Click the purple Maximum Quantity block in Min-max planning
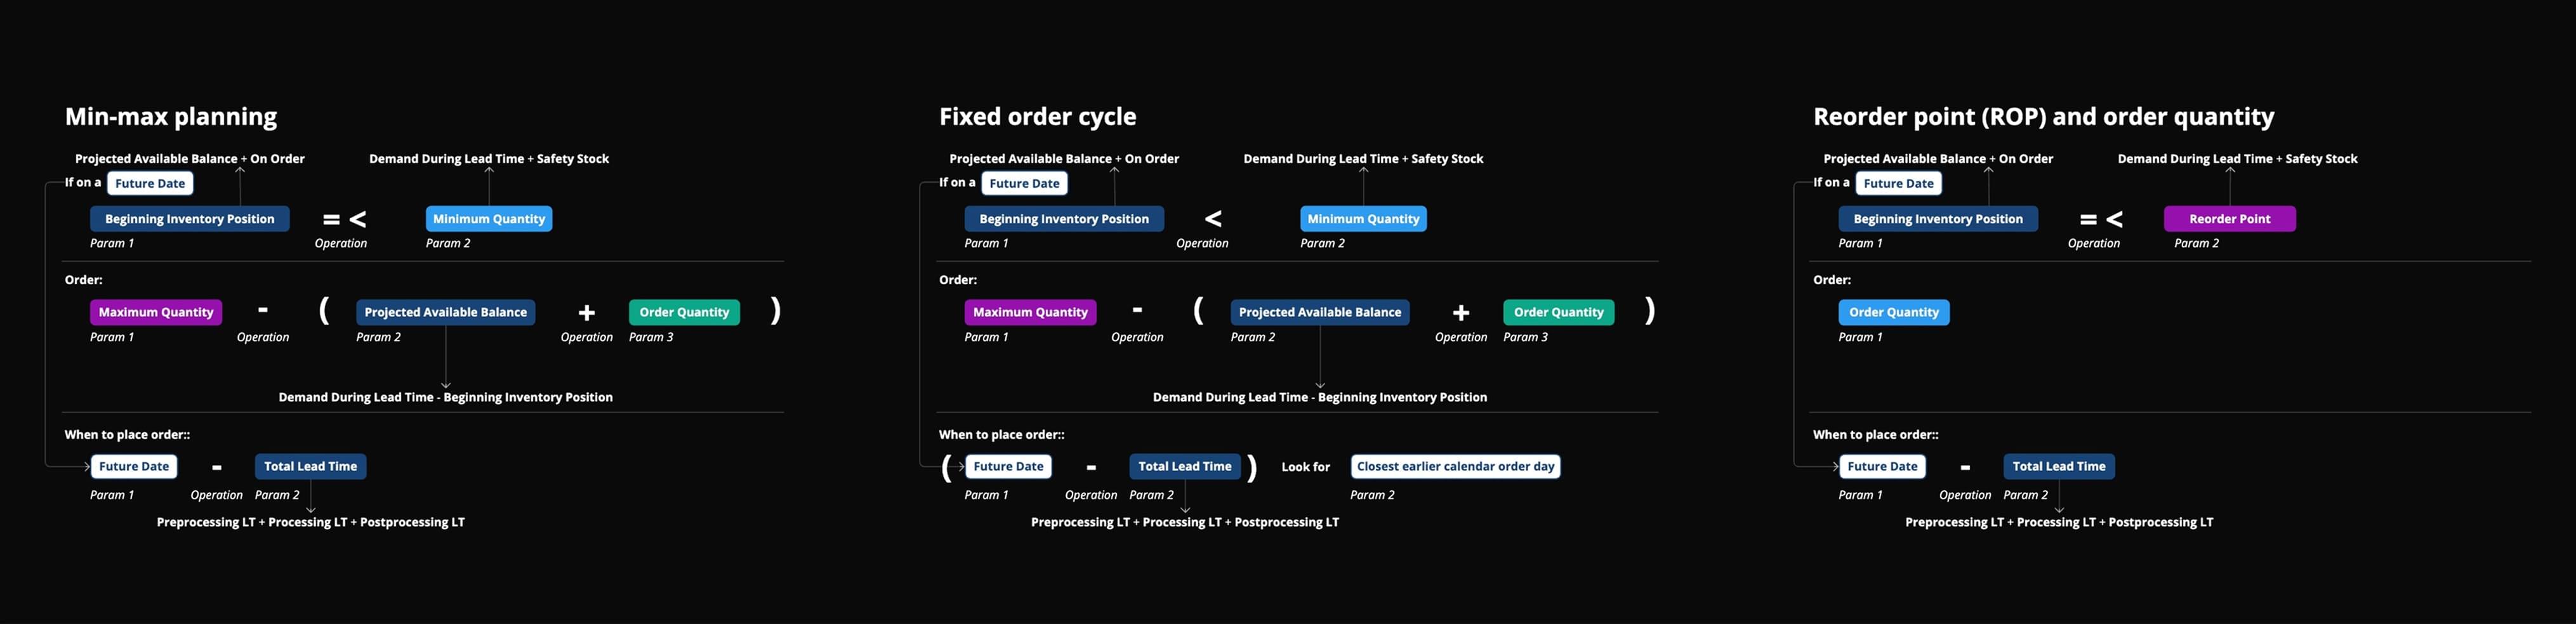Viewport: 2576px width, 624px height. click(x=156, y=312)
